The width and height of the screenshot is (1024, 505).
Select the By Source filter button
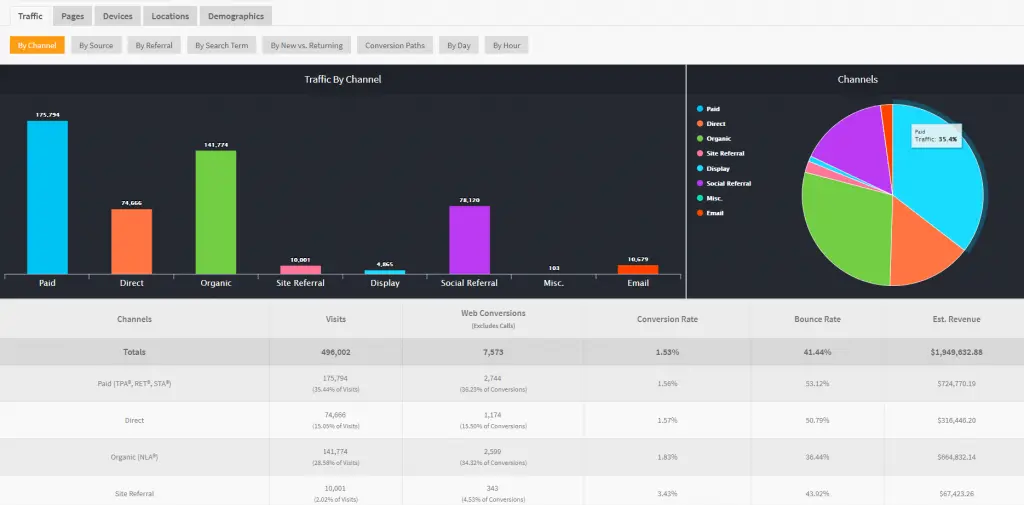tap(96, 45)
